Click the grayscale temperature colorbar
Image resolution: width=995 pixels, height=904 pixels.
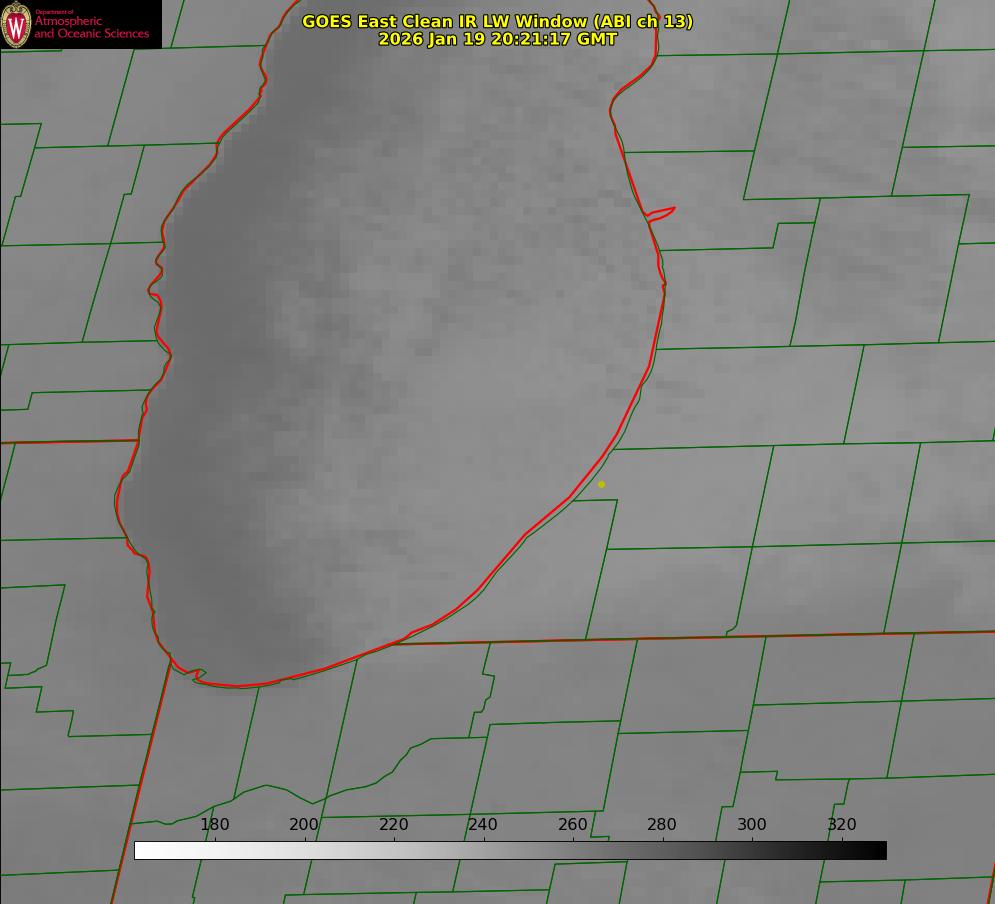pos(510,850)
